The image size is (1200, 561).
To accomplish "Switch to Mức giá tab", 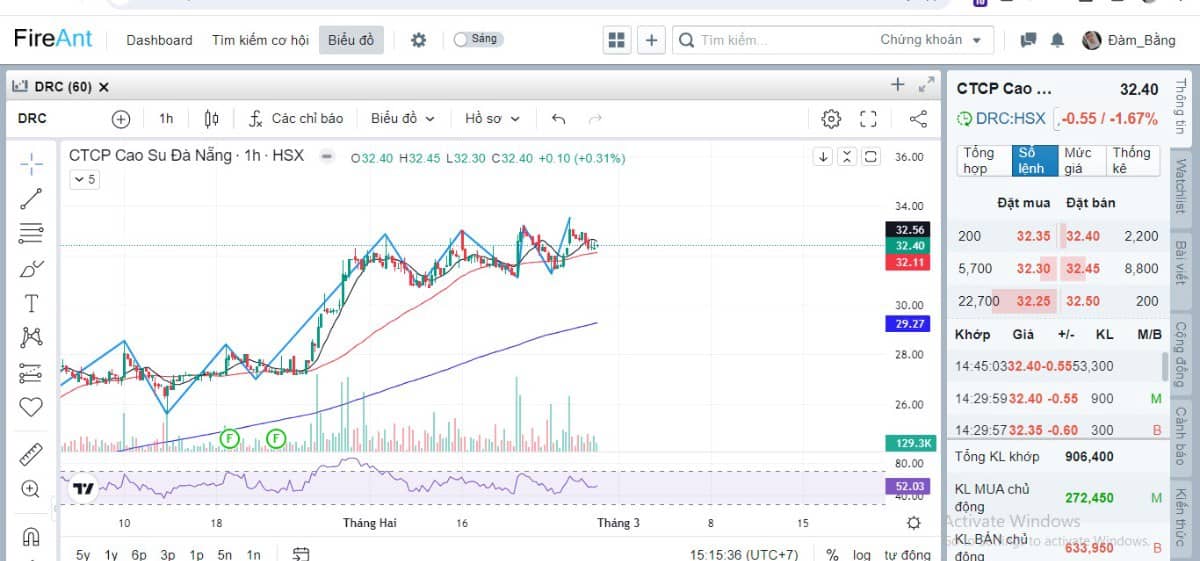I will point(1081,160).
